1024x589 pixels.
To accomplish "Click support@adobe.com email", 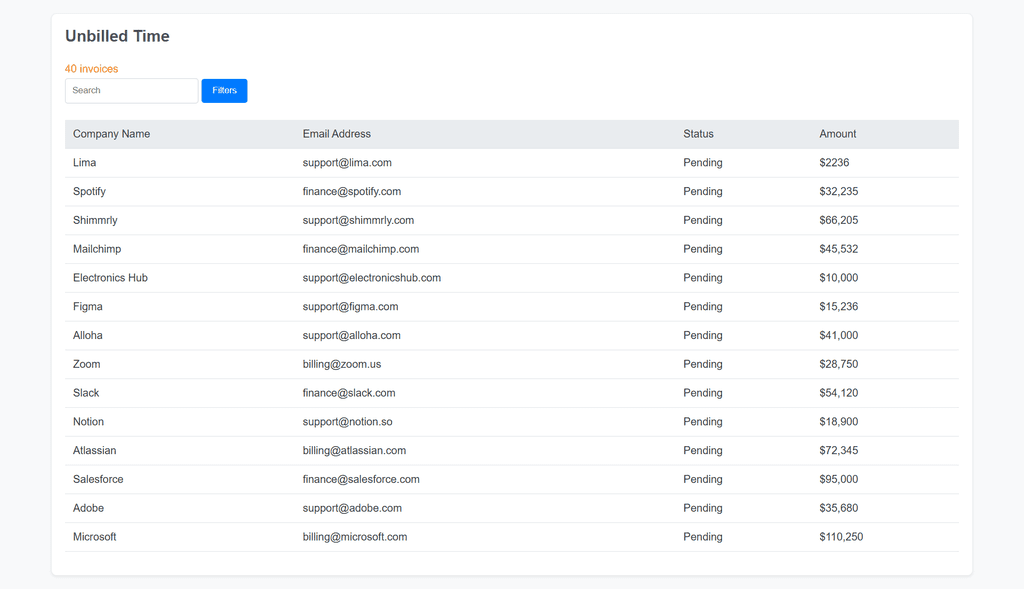I will pos(352,507).
